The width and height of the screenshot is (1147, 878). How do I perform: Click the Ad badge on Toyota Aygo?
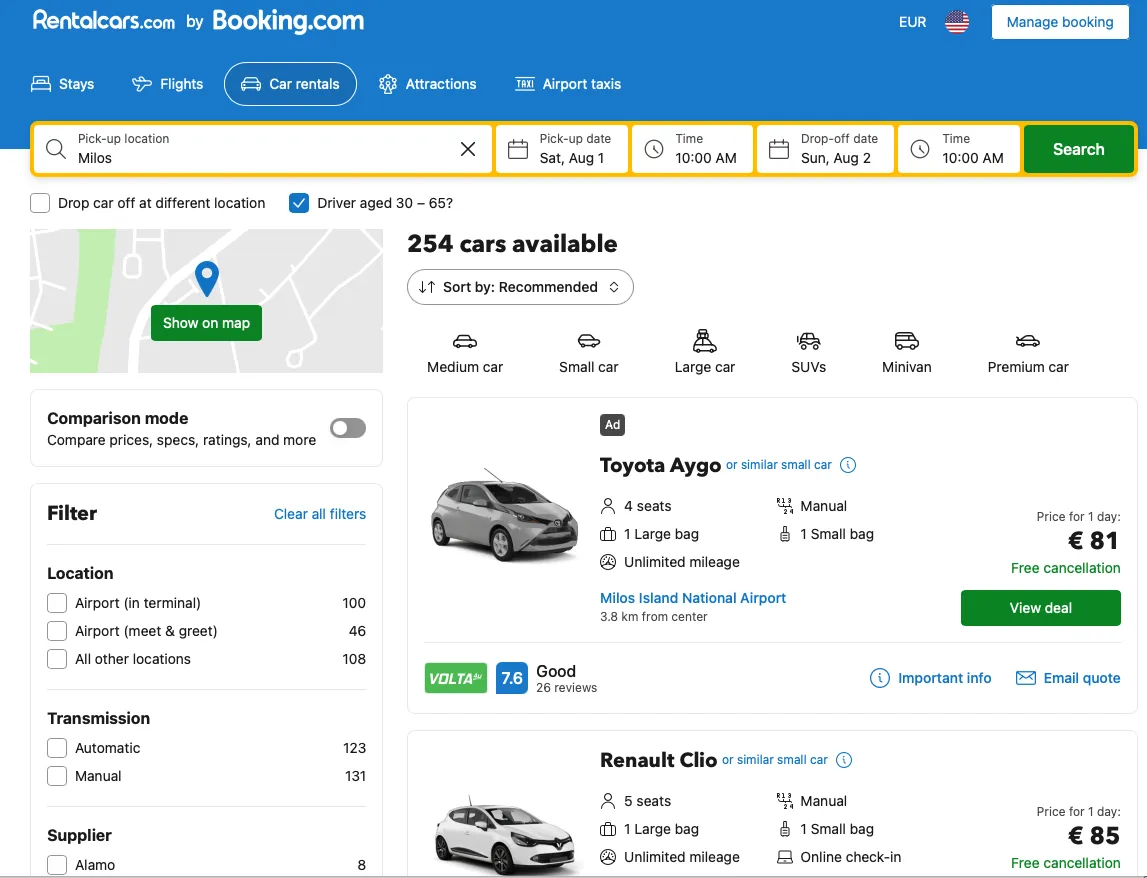click(612, 424)
